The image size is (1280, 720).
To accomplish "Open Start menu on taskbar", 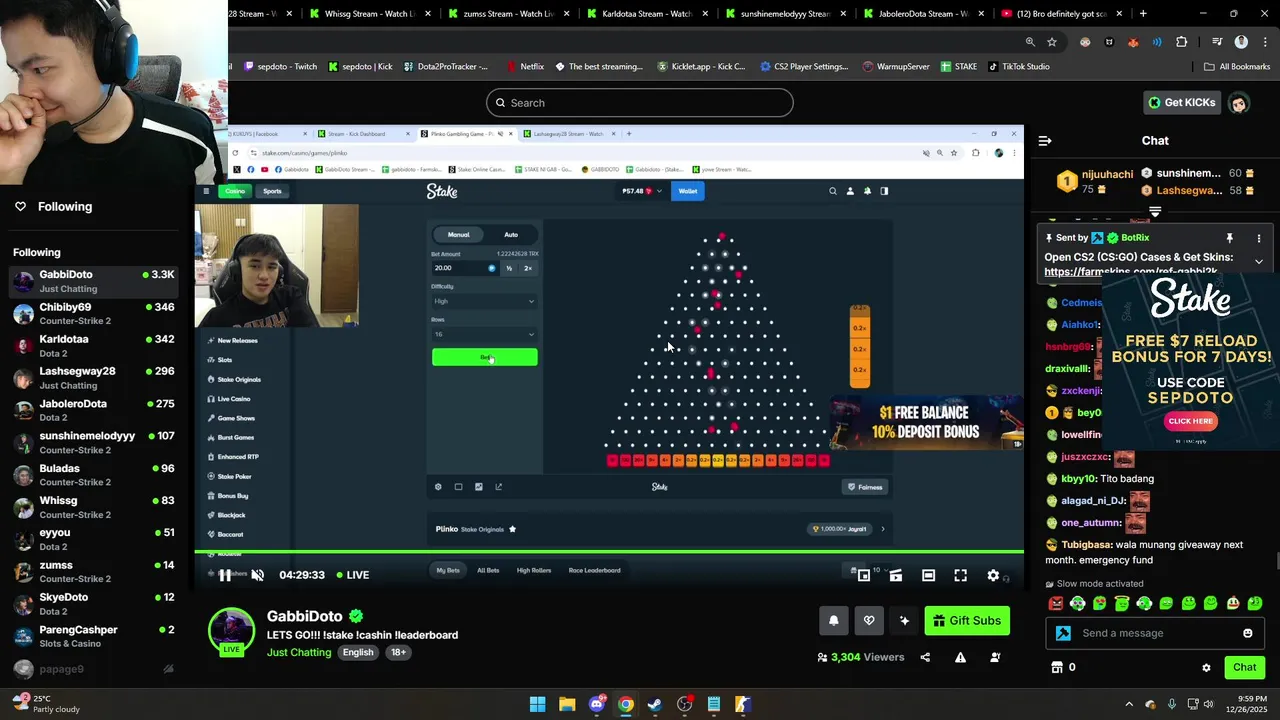I will click(537, 704).
